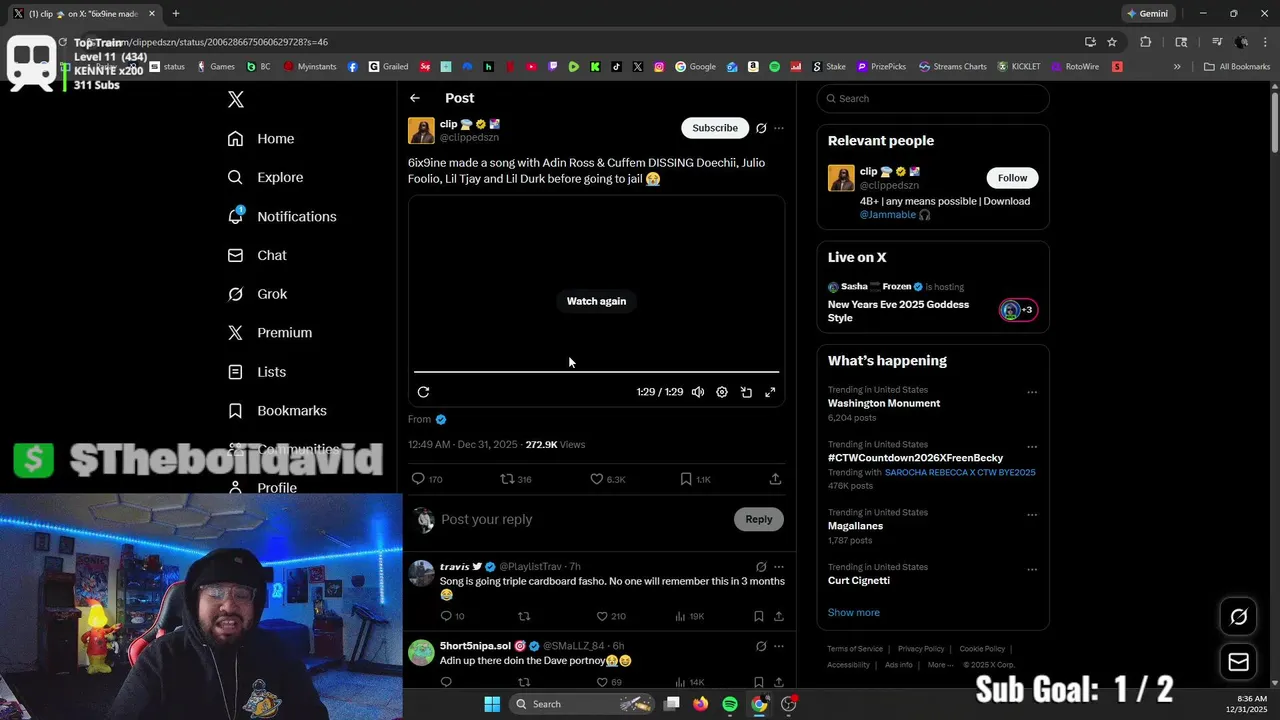This screenshot has width=1280, height=720.
Task: Enable picture-in-picture for the video
Action: coord(746,392)
